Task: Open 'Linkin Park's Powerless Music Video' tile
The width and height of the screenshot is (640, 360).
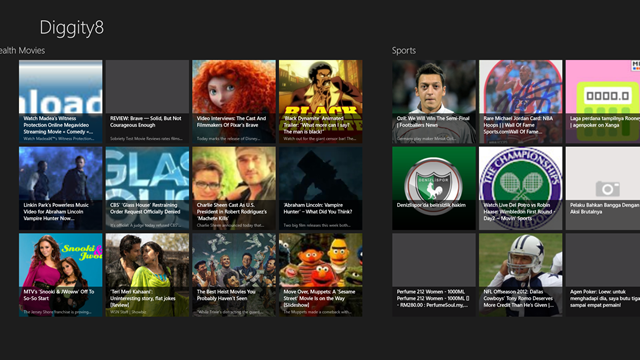Action: [60, 188]
